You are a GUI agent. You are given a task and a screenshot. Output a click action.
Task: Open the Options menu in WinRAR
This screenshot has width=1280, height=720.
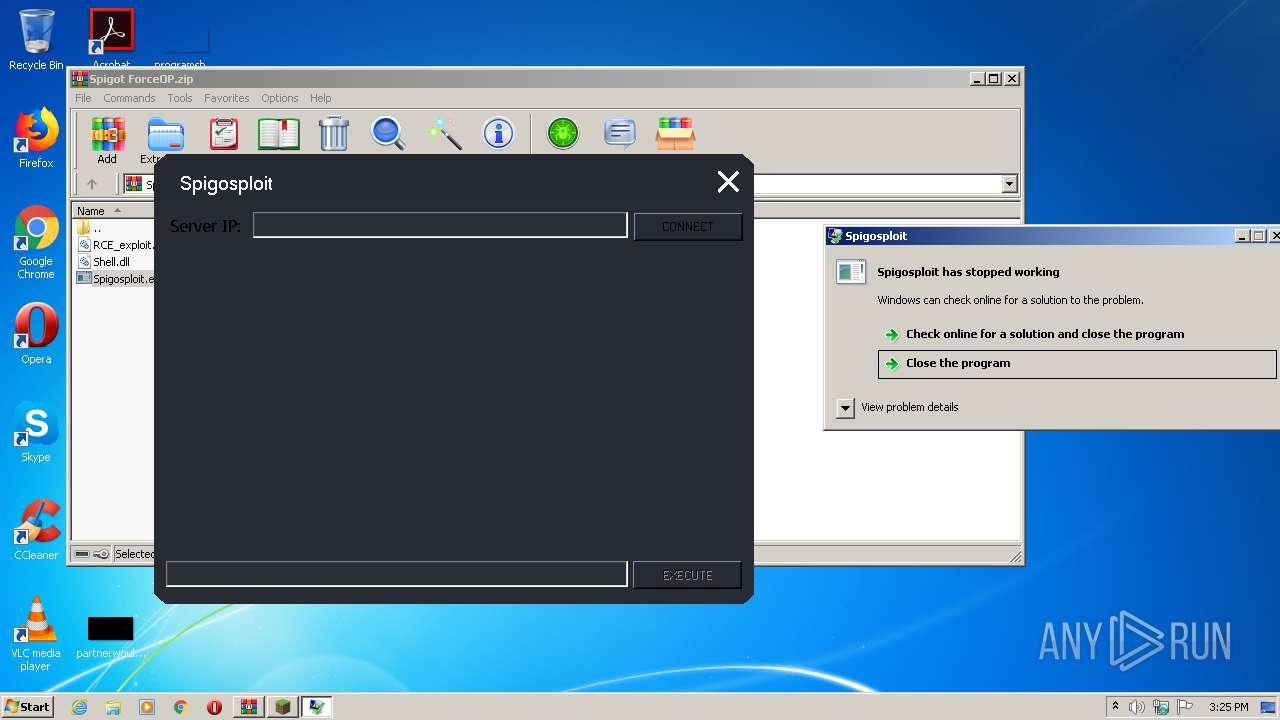pyautogui.click(x=280, y=98)
